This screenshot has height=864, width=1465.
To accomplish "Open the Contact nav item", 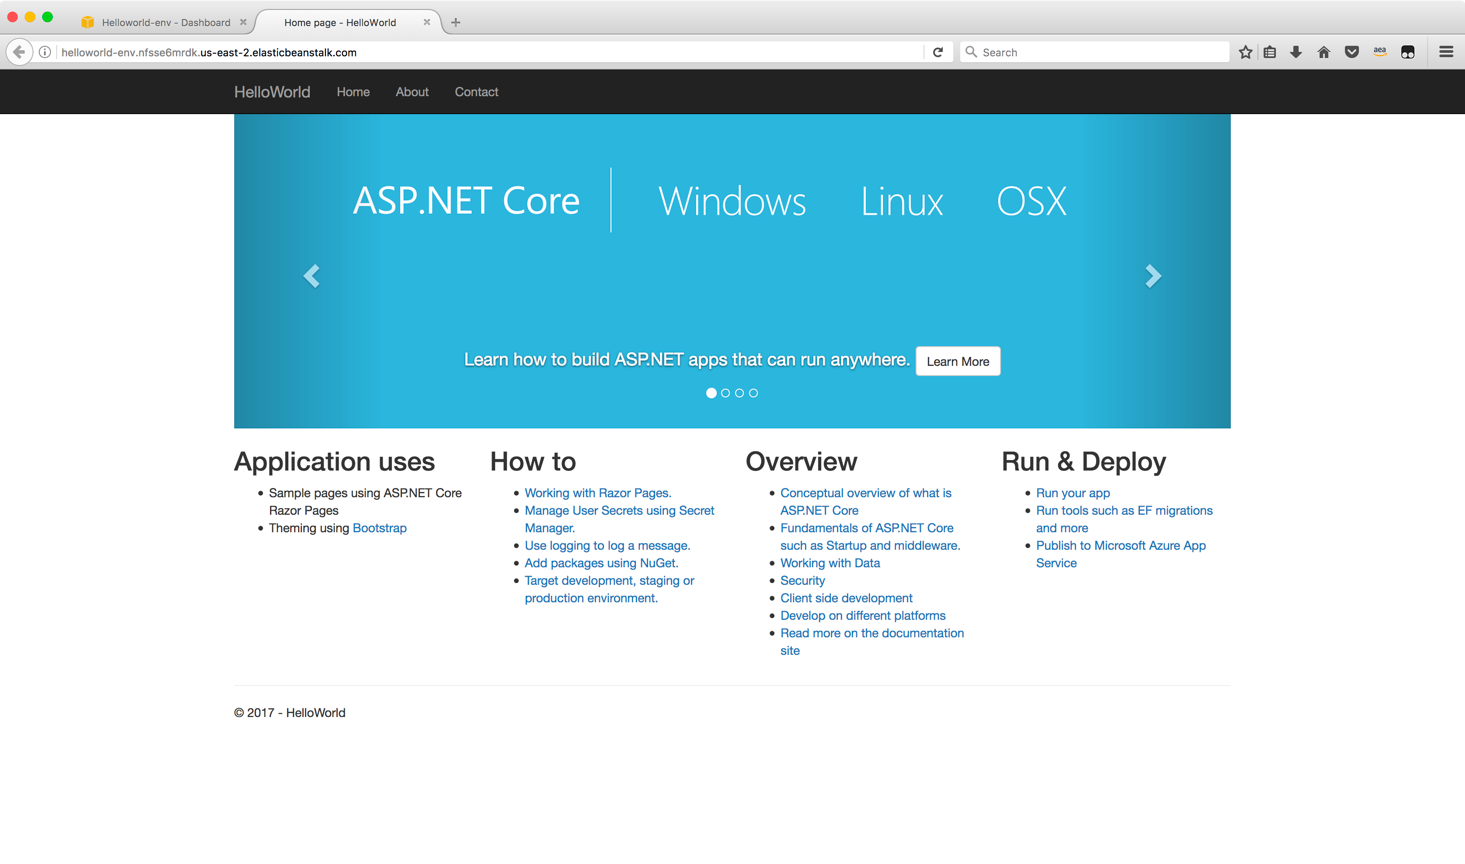I will [x=476, y=92].
